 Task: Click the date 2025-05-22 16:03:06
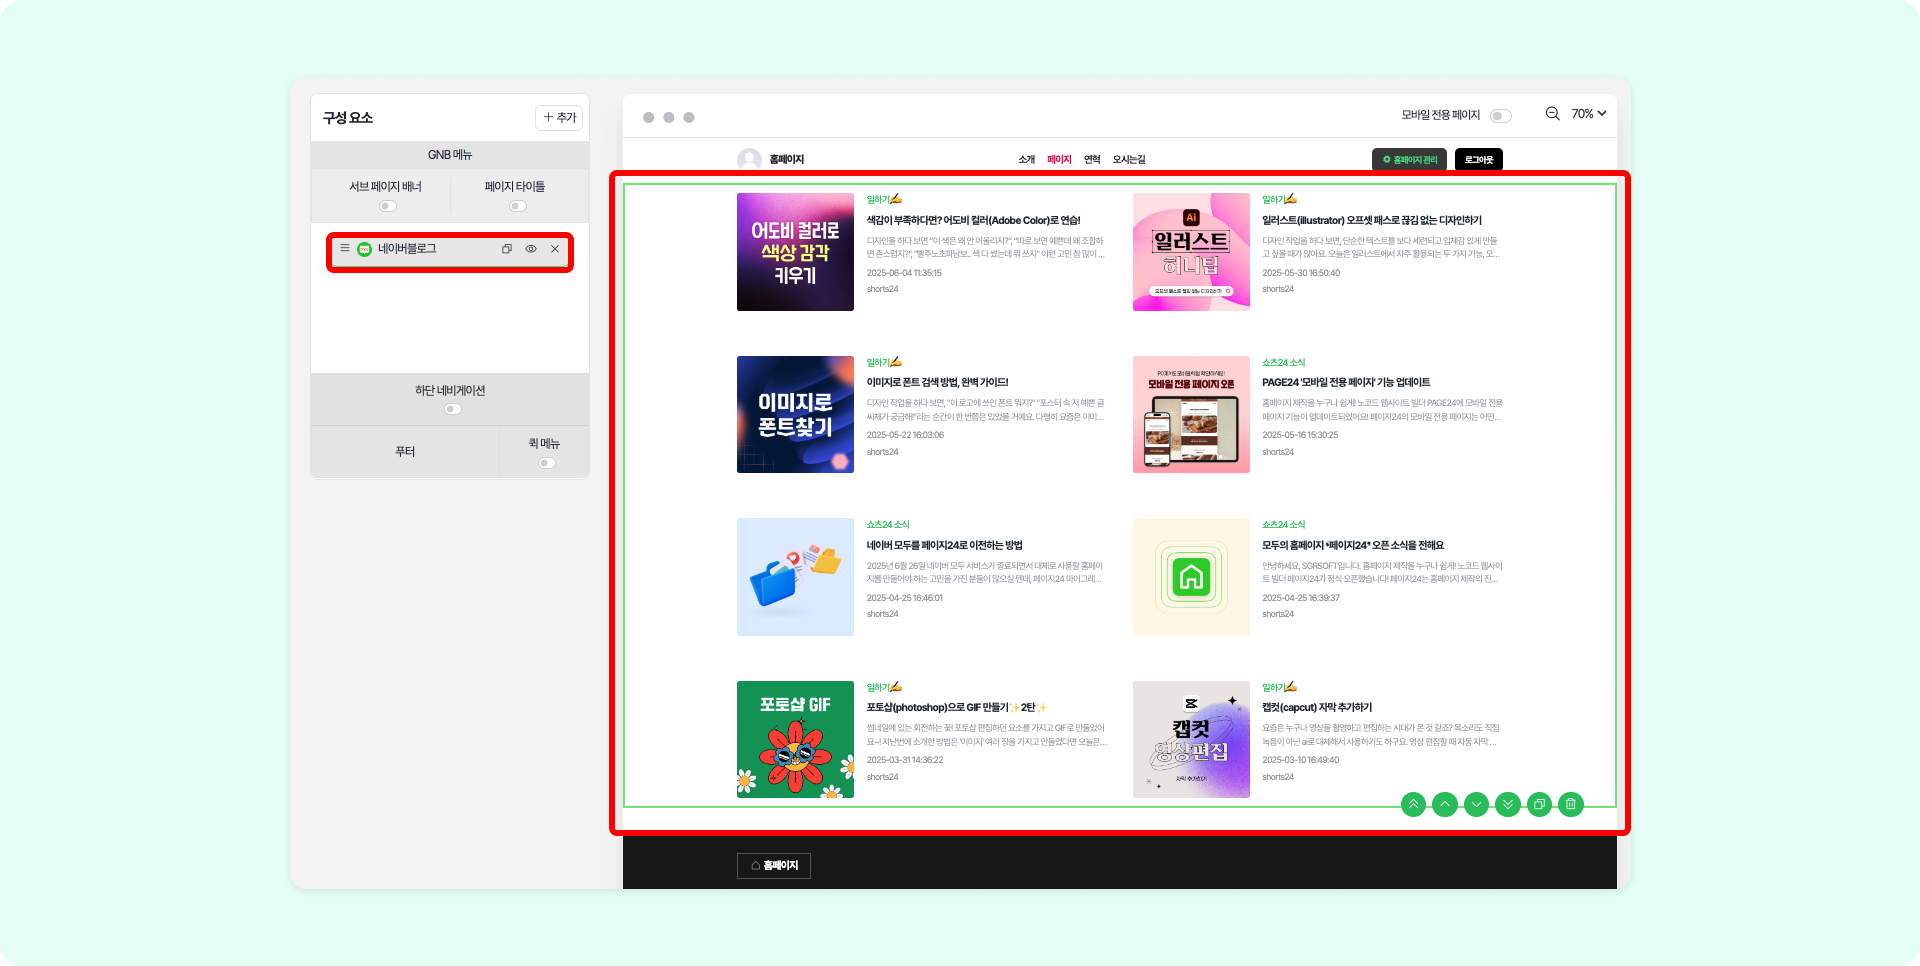[x=905, y=435]
